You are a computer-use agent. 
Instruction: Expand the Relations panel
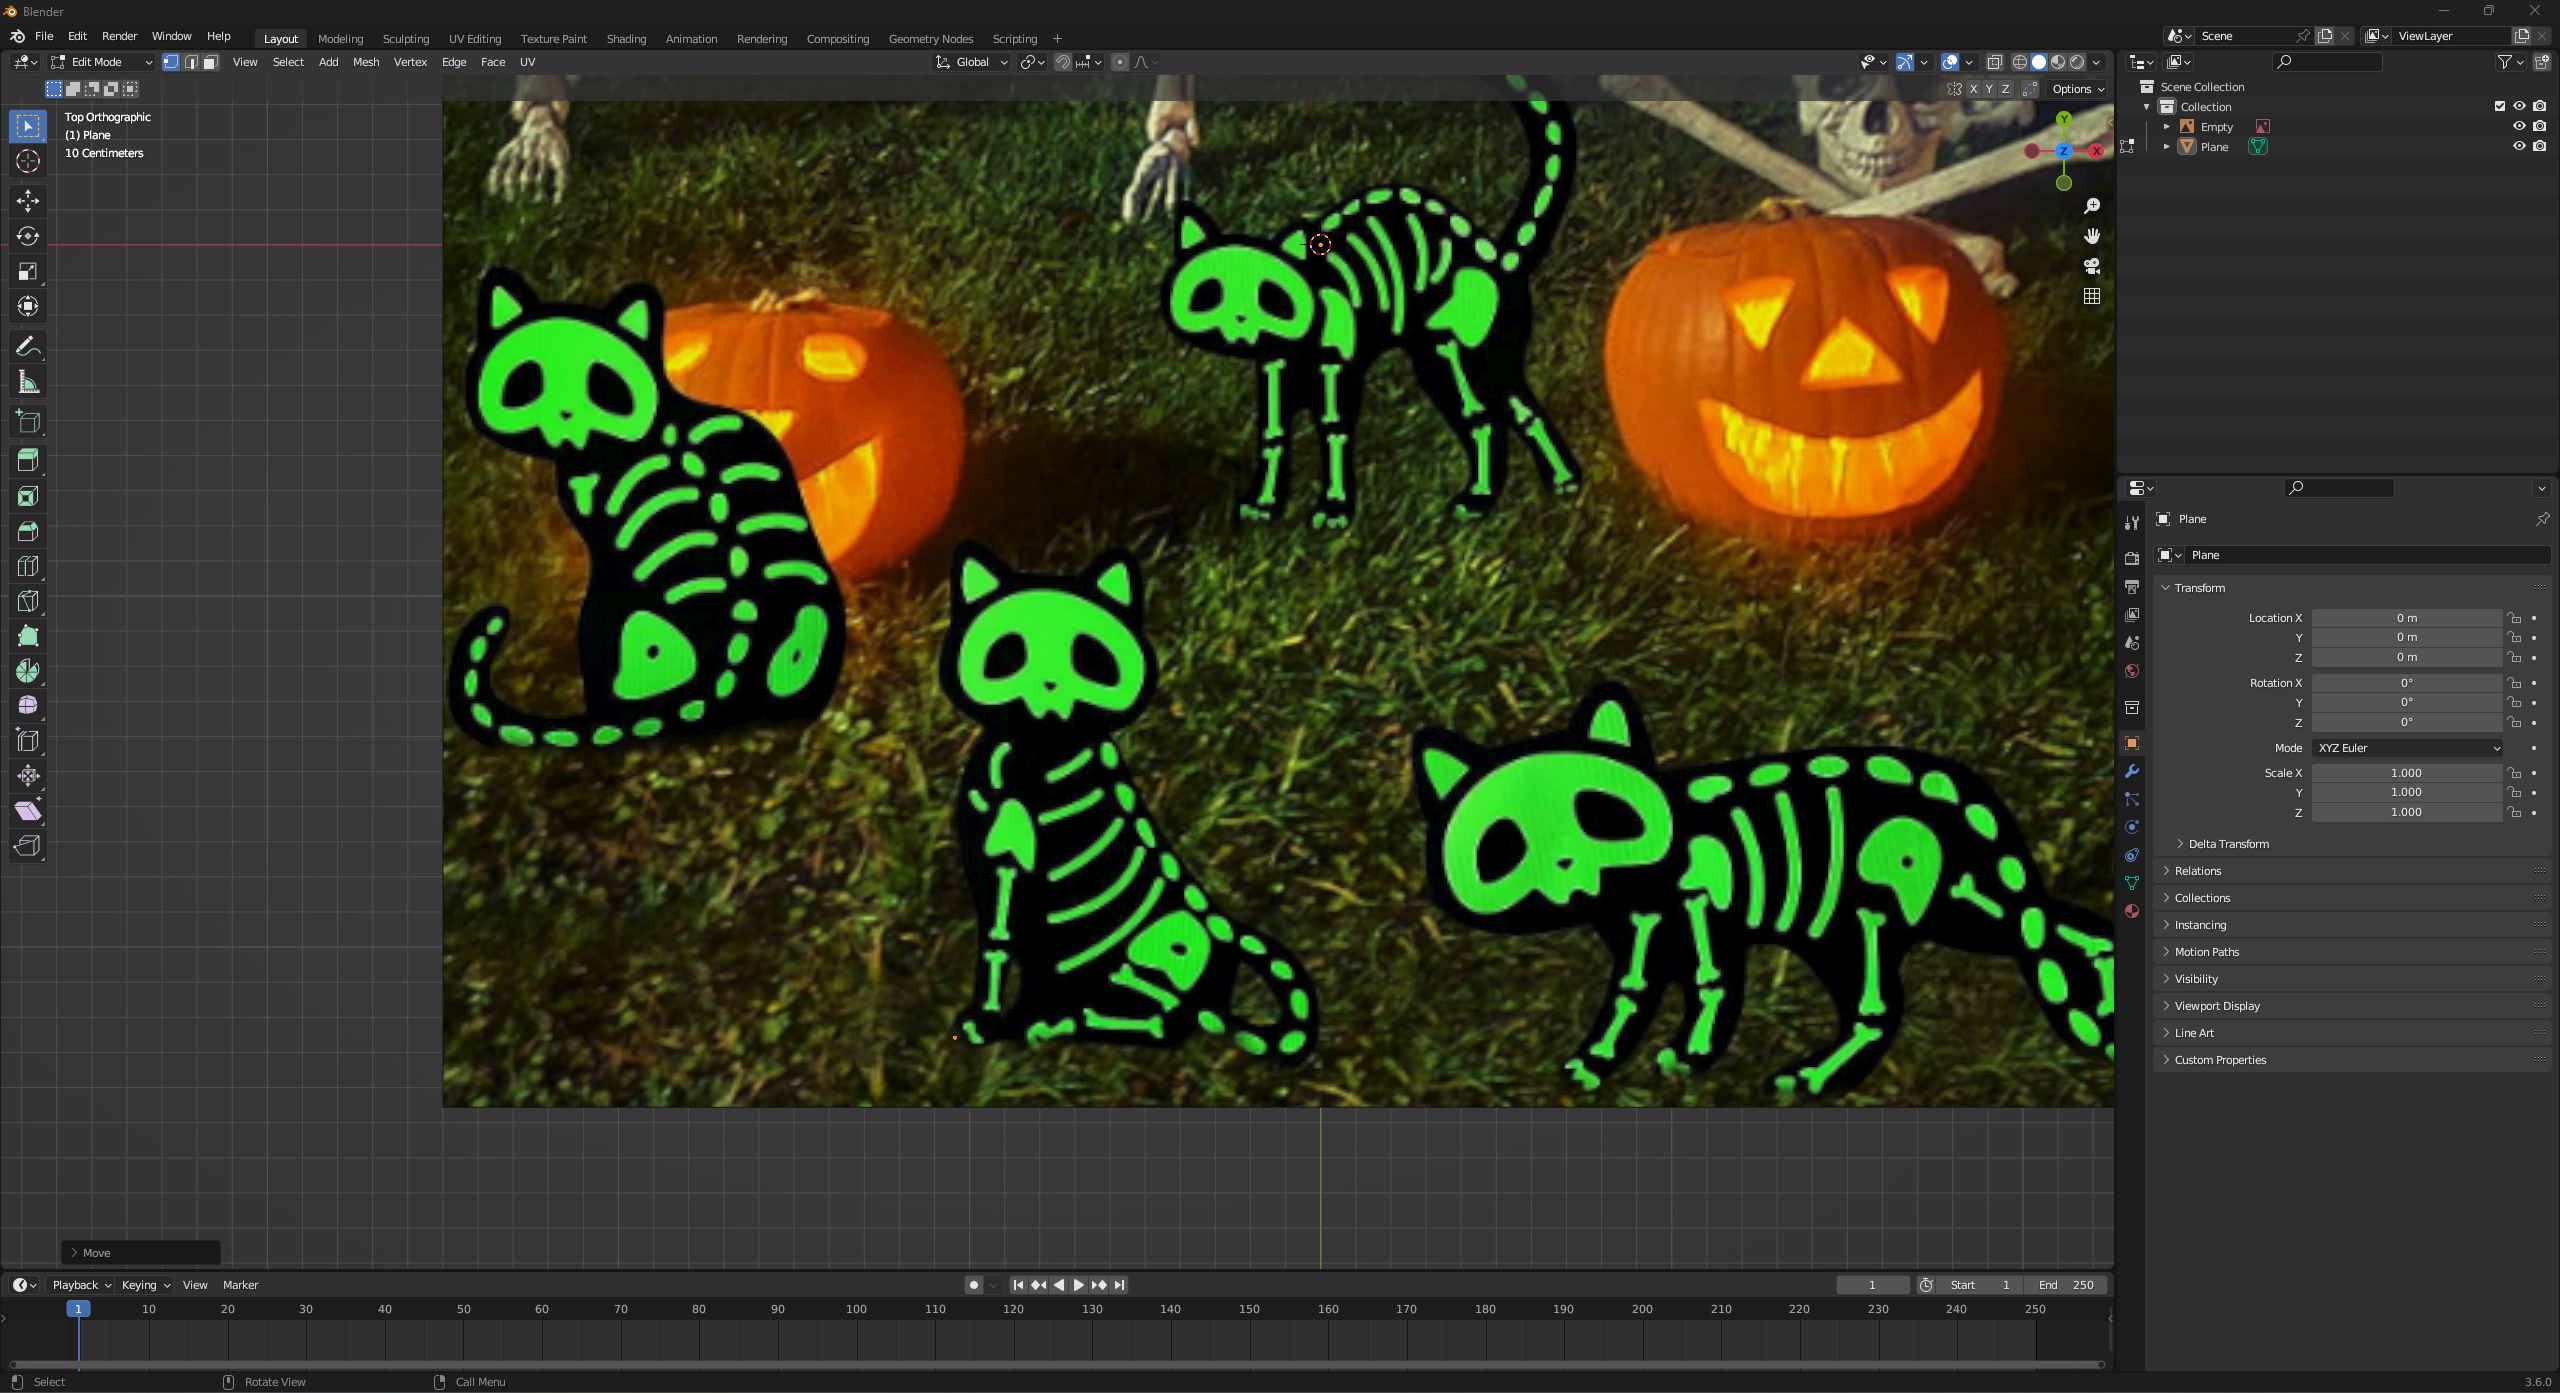[2197, 871]
